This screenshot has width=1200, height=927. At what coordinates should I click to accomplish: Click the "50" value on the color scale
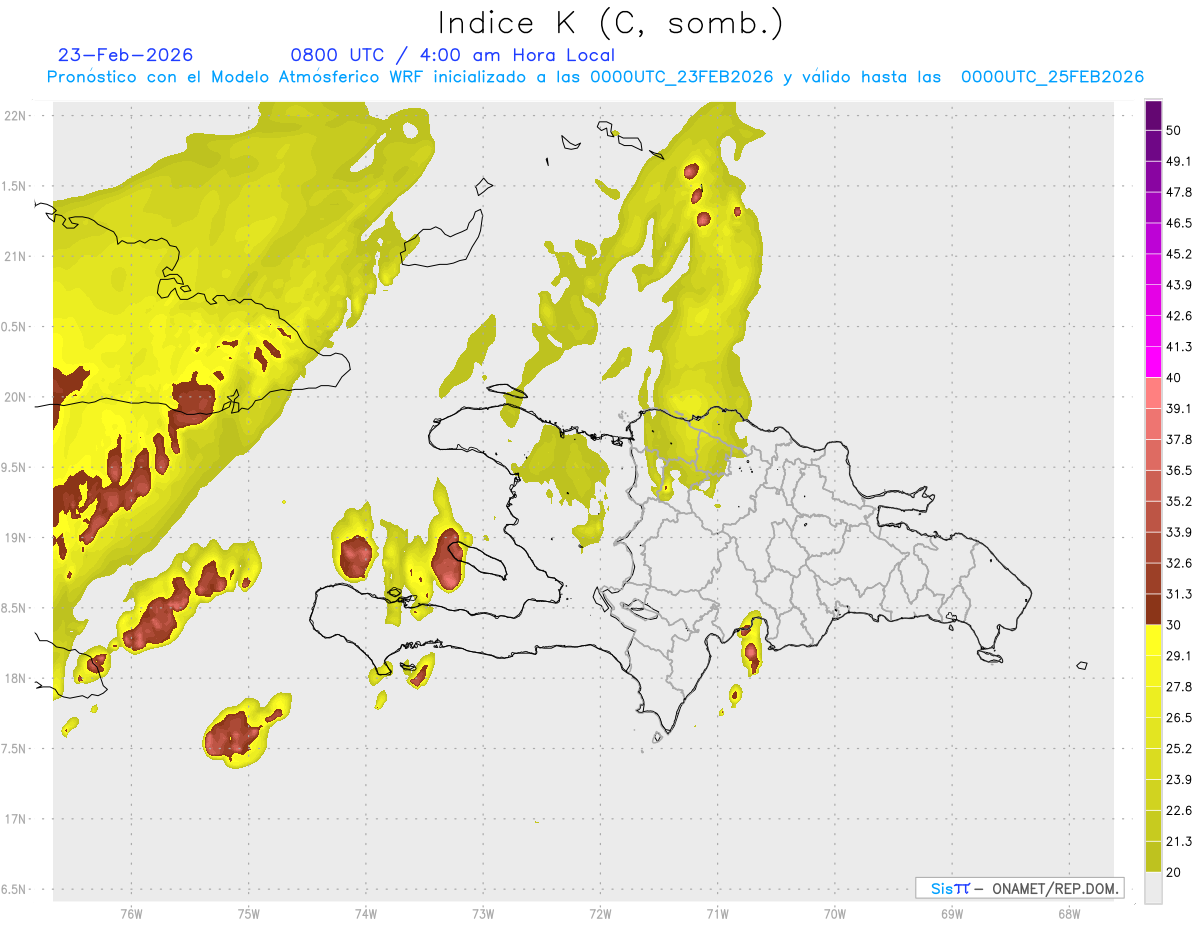pos(1174,130)
